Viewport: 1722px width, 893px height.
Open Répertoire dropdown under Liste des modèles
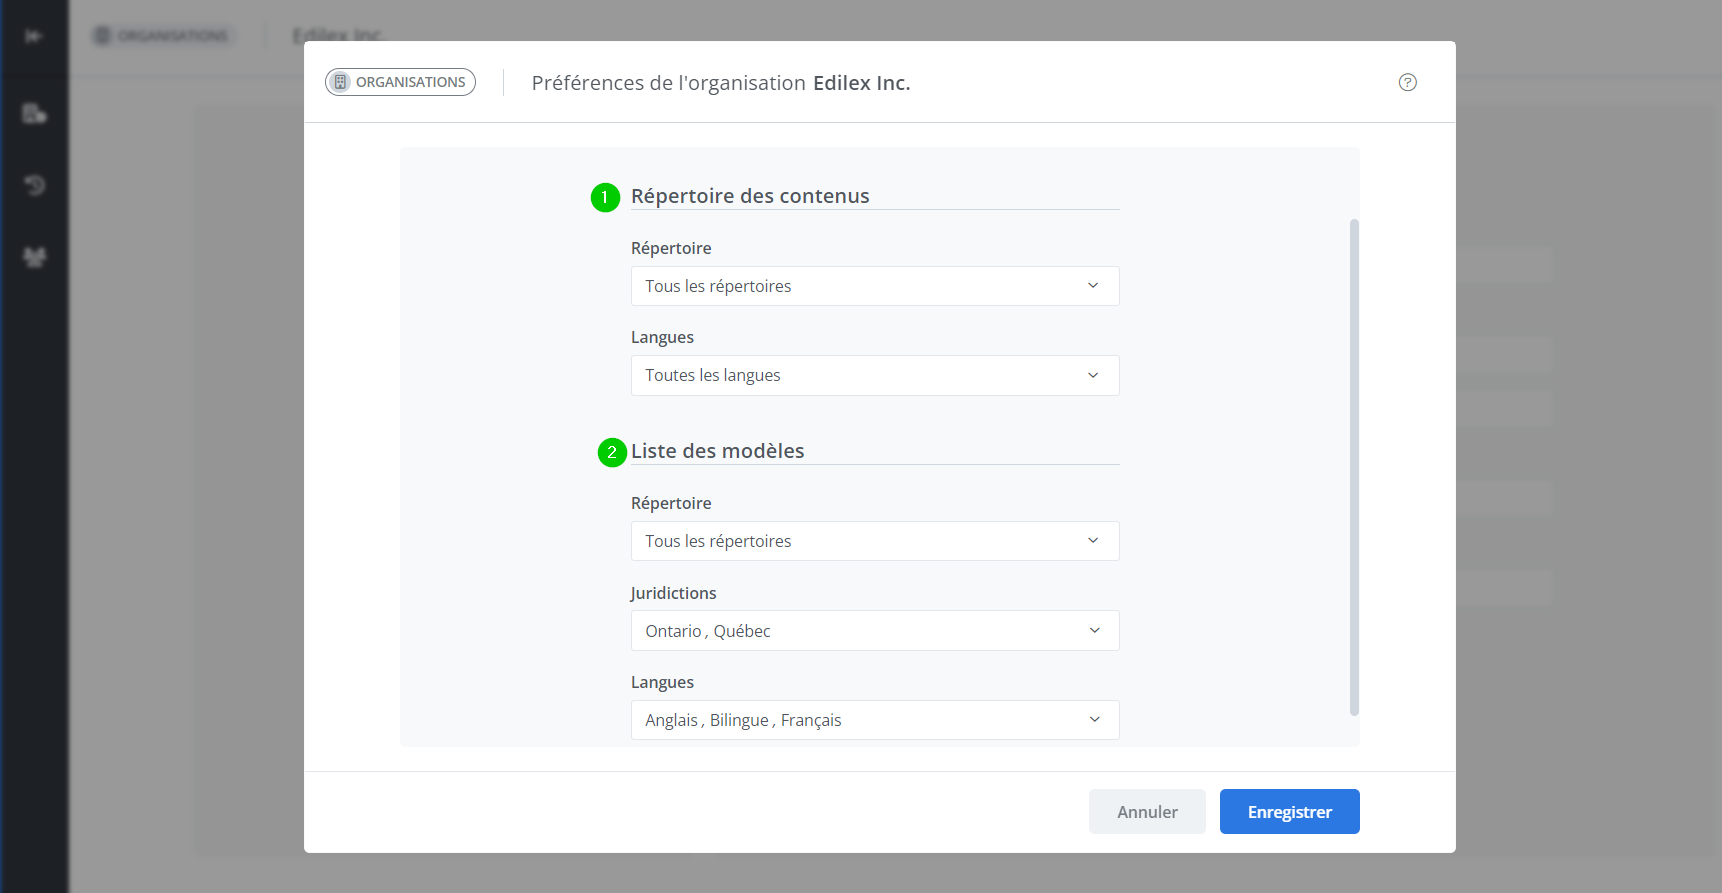coord(874,541)
